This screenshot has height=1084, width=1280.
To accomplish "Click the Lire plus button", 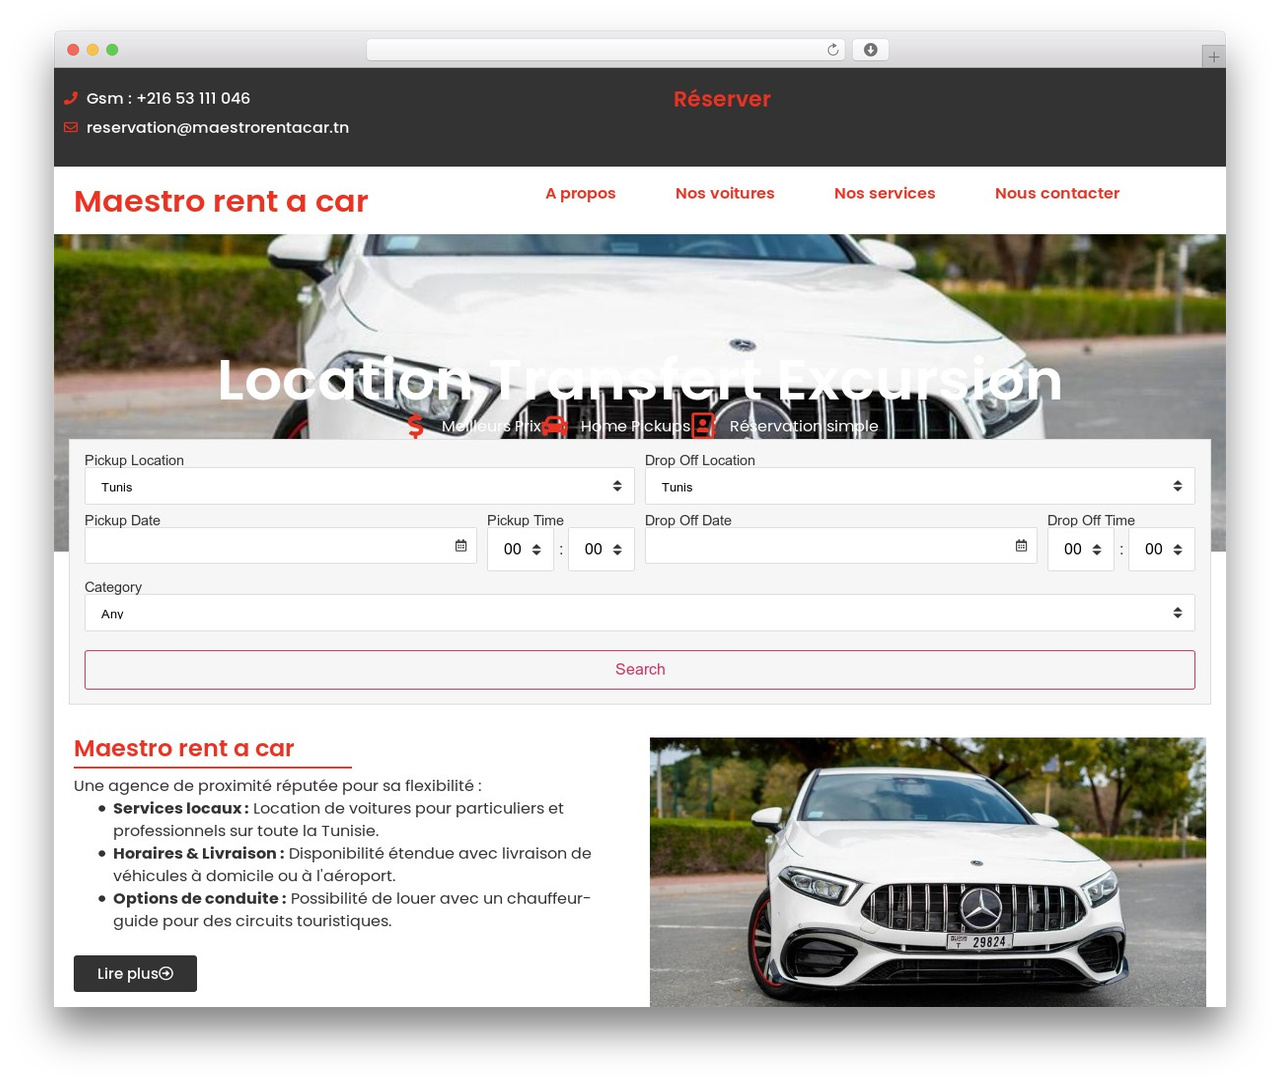I will pyautogui.click(x=135, y=974).
